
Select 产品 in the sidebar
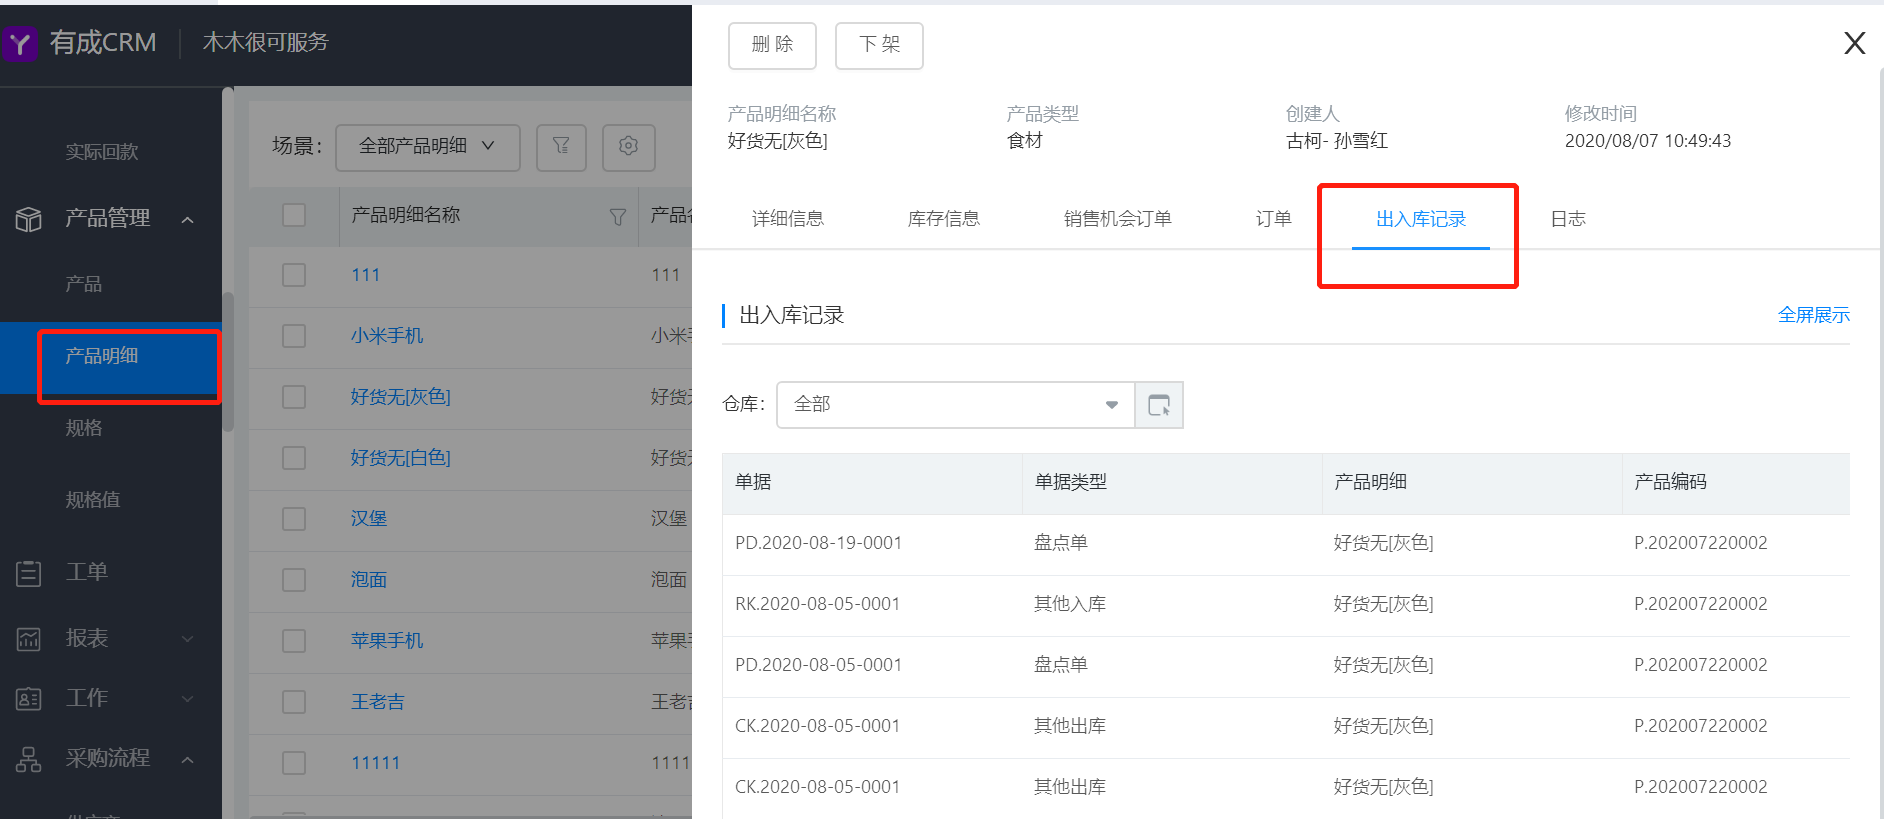point(84,284)
